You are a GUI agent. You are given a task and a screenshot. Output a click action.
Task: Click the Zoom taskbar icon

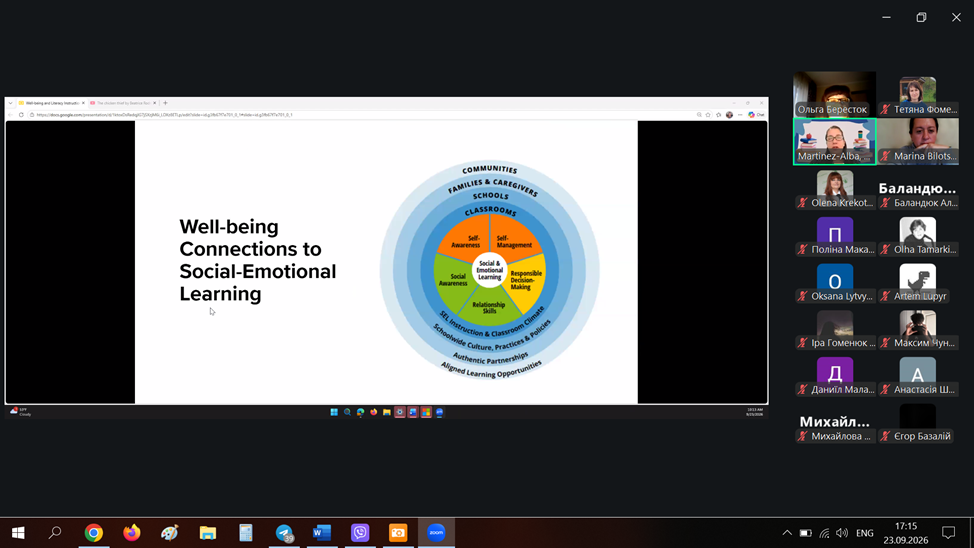click(436, 532)
